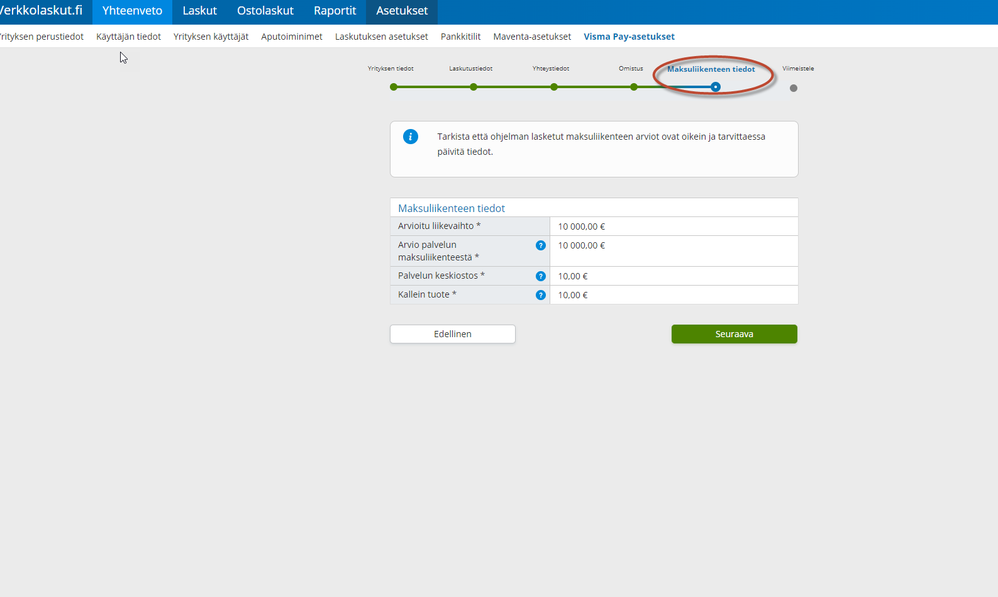Click the Kallein tuote label
The width and height of the screenshot is (998, 597).
[427, 295]
